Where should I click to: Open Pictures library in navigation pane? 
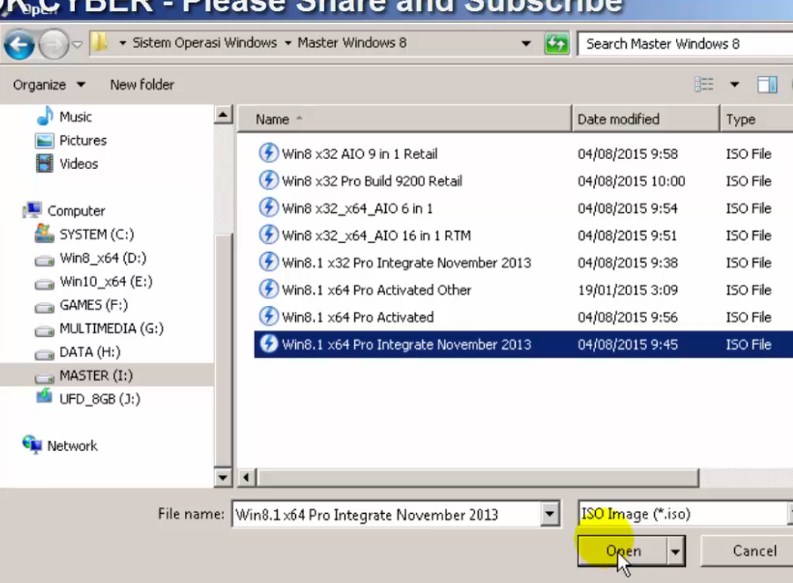[71, 141]
